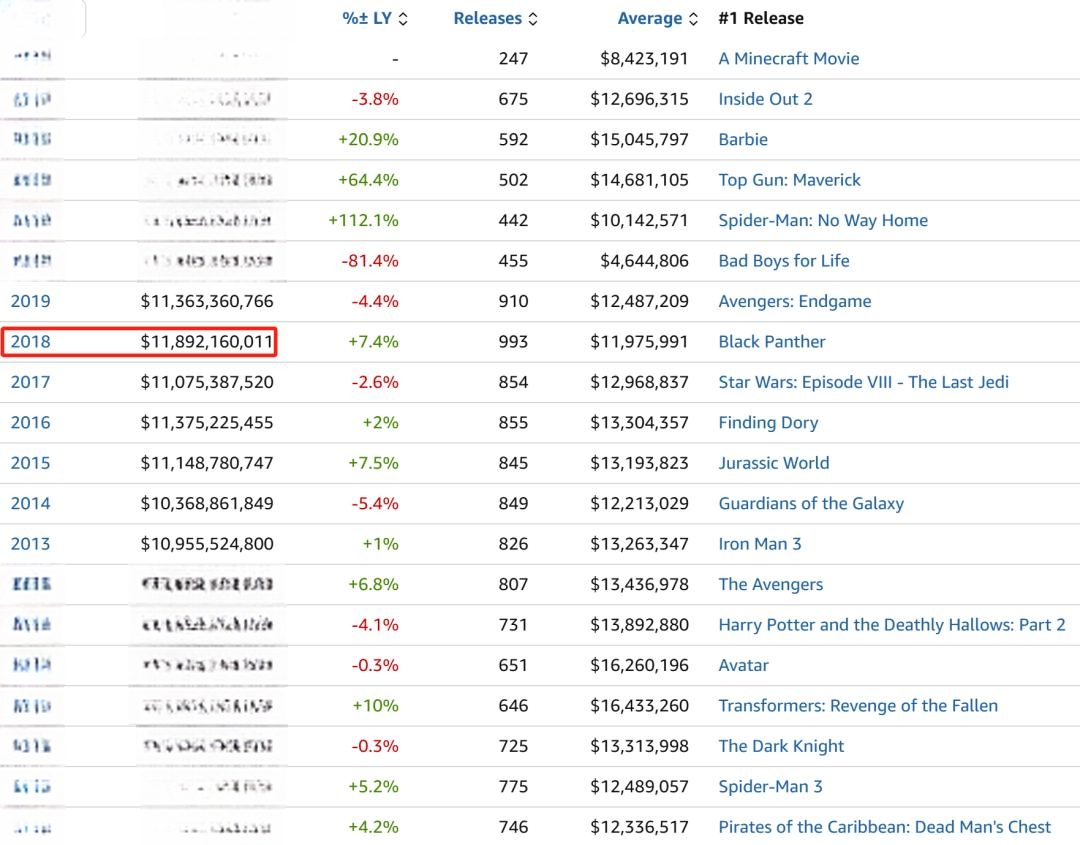
Task: Select the 910 releases value
Action: (513, 301)
